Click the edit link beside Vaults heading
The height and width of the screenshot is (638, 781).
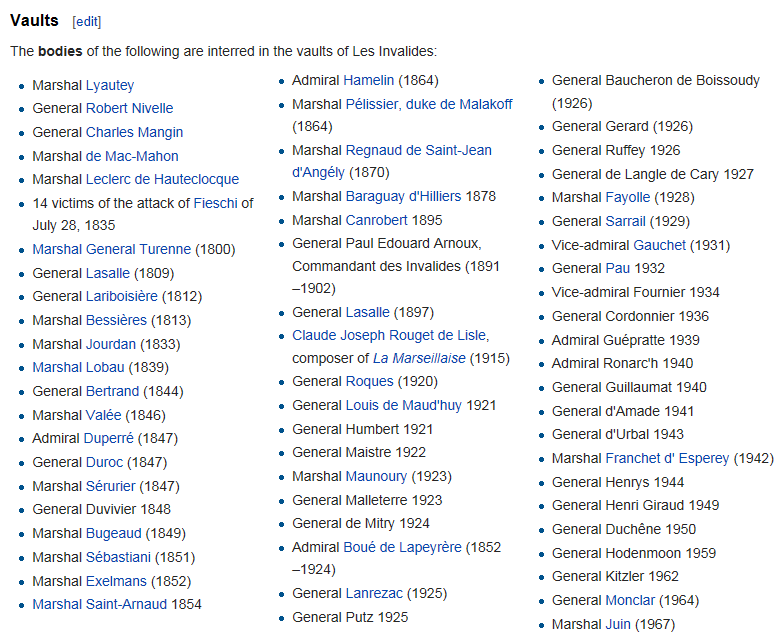87,22
